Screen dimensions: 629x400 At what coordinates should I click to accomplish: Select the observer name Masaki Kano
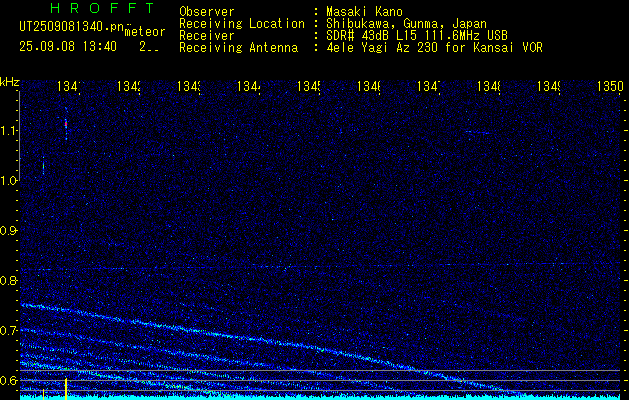point(364,11)
